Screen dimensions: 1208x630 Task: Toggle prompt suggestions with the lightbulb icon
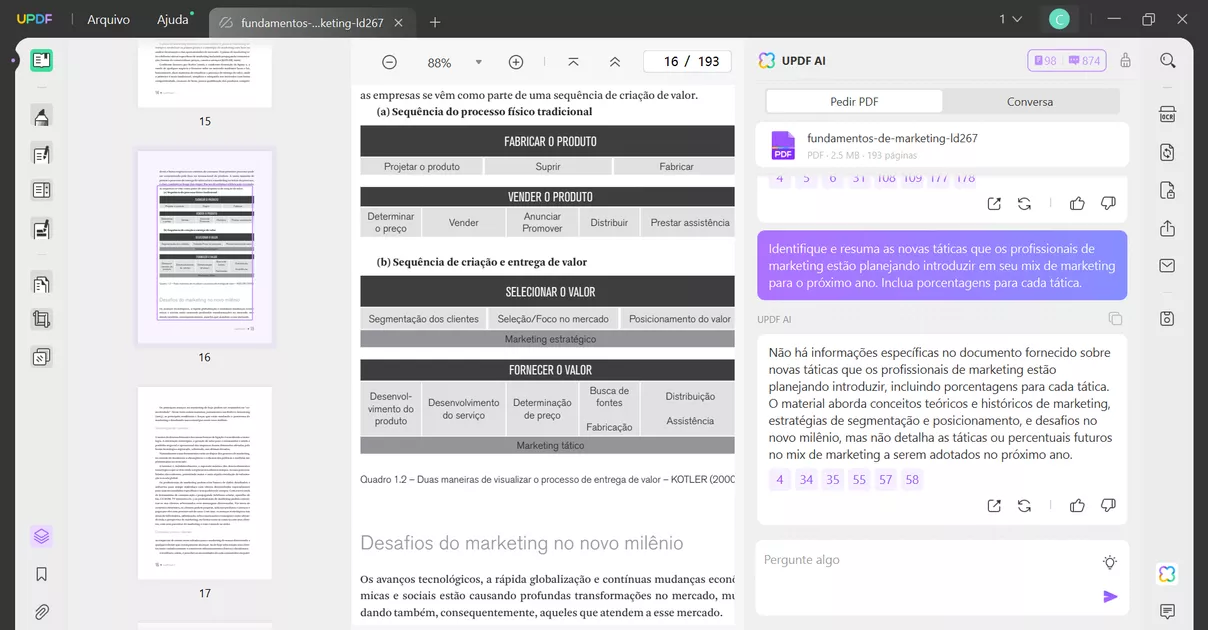pos(1109,562)
